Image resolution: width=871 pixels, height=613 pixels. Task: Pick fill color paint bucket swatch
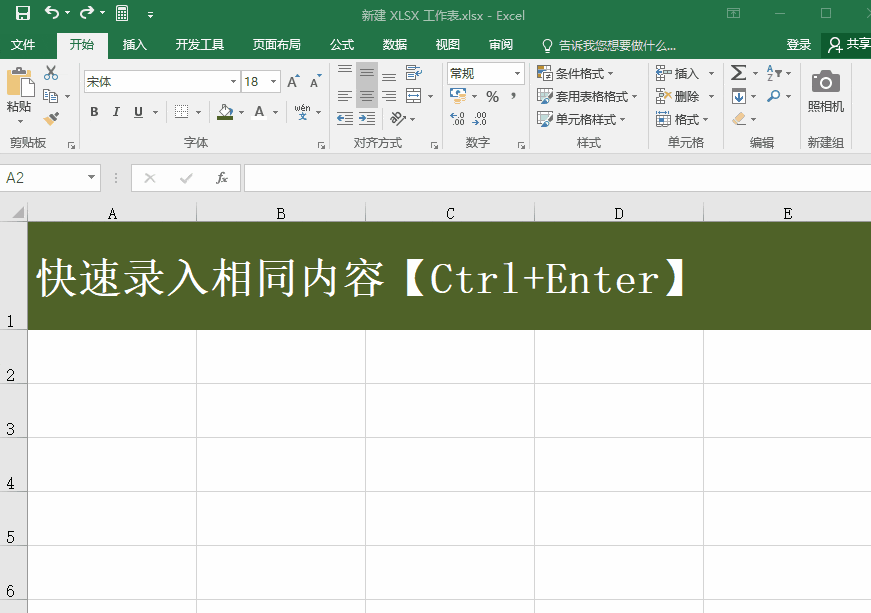click(225, 112)
